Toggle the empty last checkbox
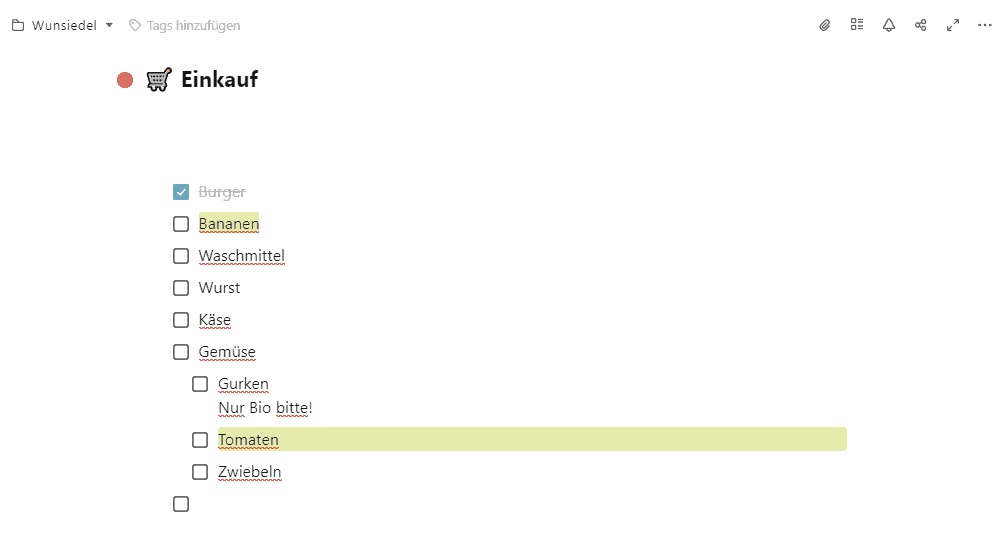 (x=181, y=504)
